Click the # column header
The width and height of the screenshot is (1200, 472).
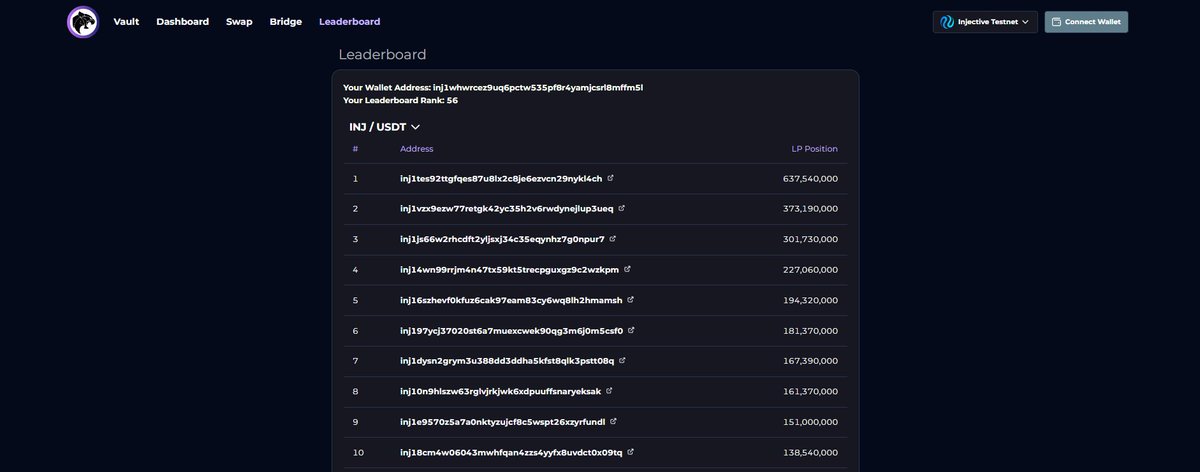pos(355,149)
